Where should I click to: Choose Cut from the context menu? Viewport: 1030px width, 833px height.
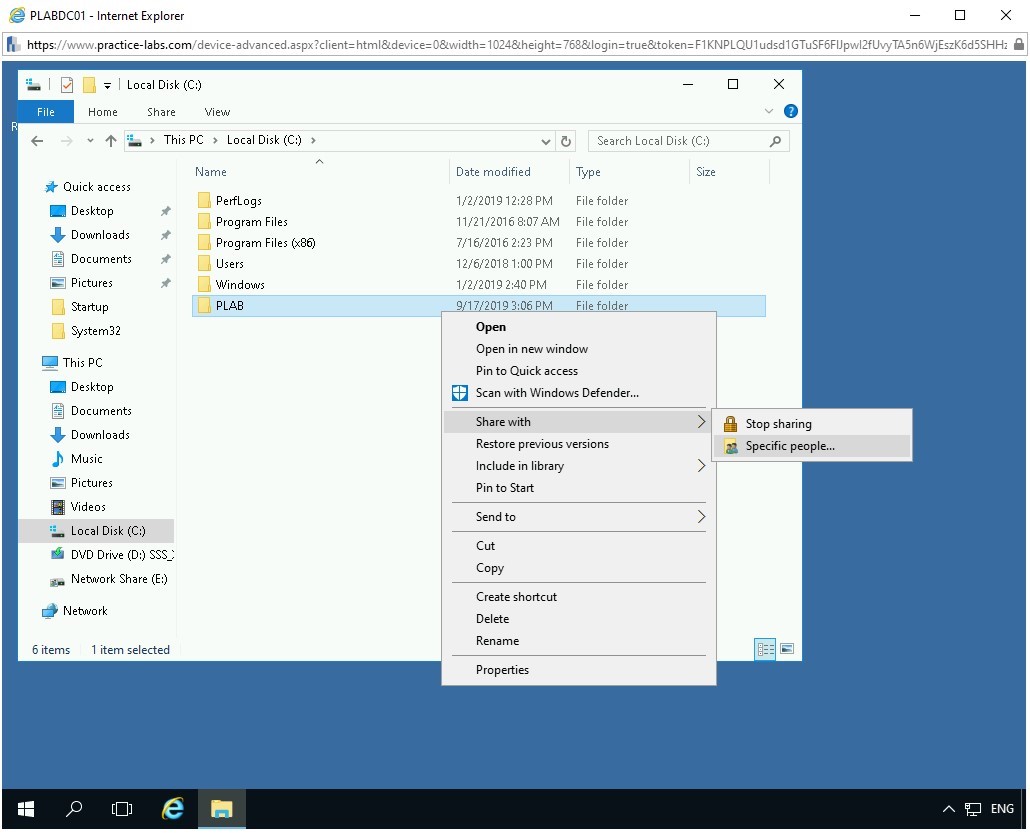click(x=485, y=546)
